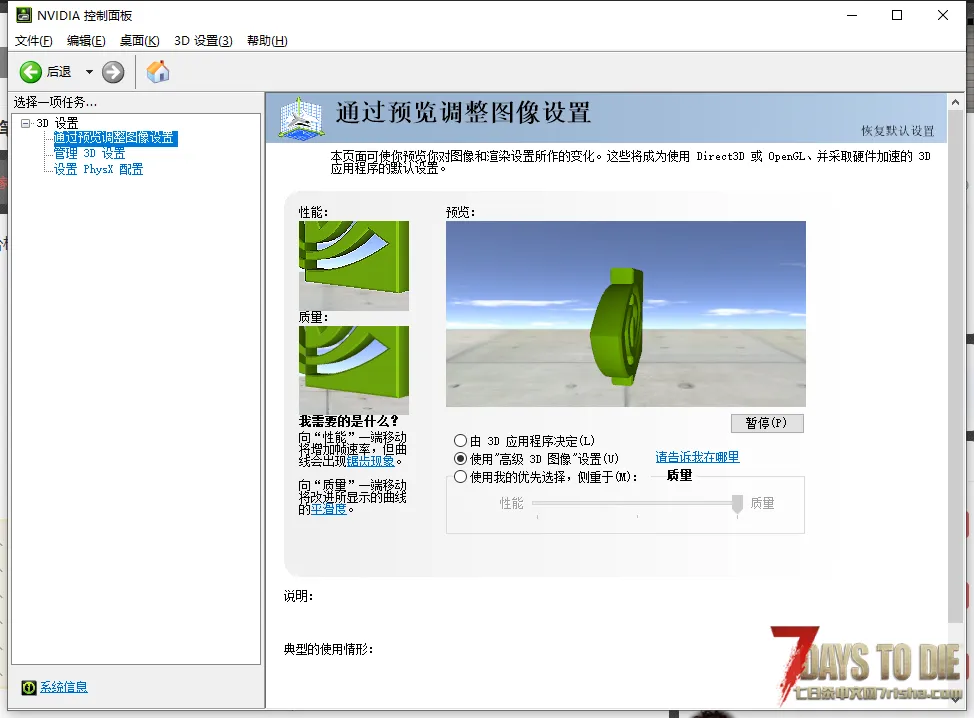This screenshot has width=974, height=718.
Task: Collapse the 3D 设置 tree node
Action: point(26,124)
